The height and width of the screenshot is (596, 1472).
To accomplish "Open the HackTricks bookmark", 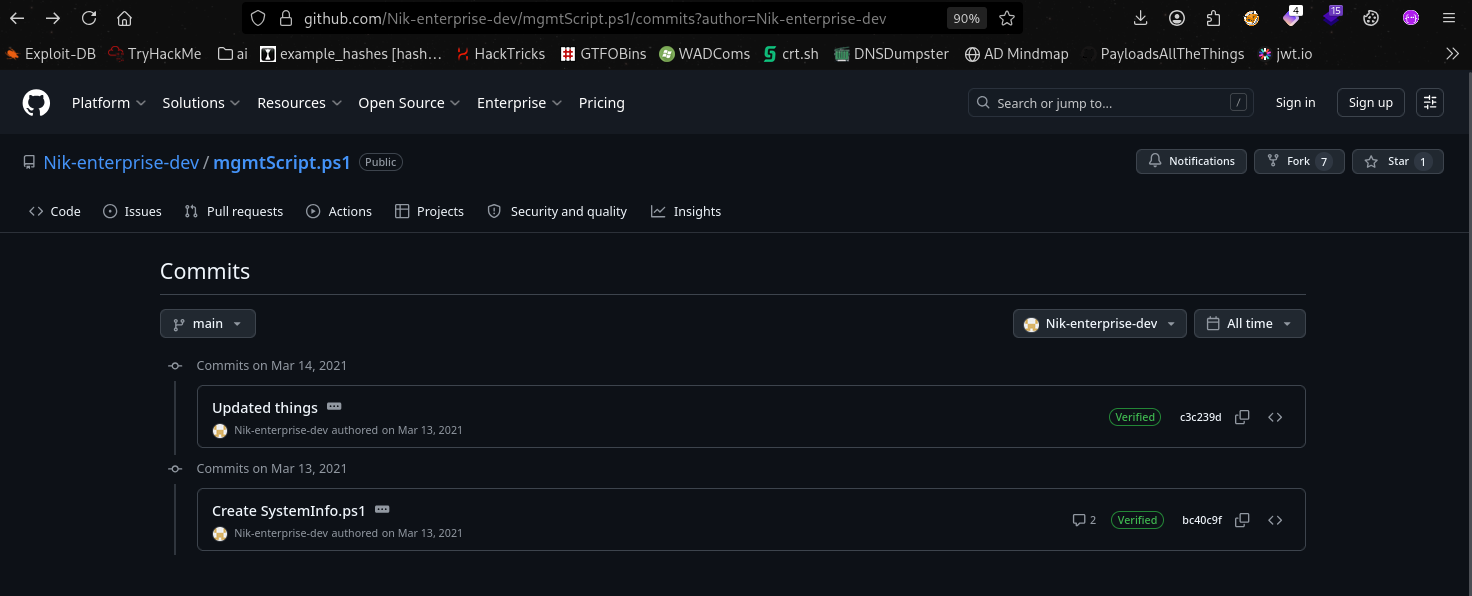I will click(x=500, y=54).
